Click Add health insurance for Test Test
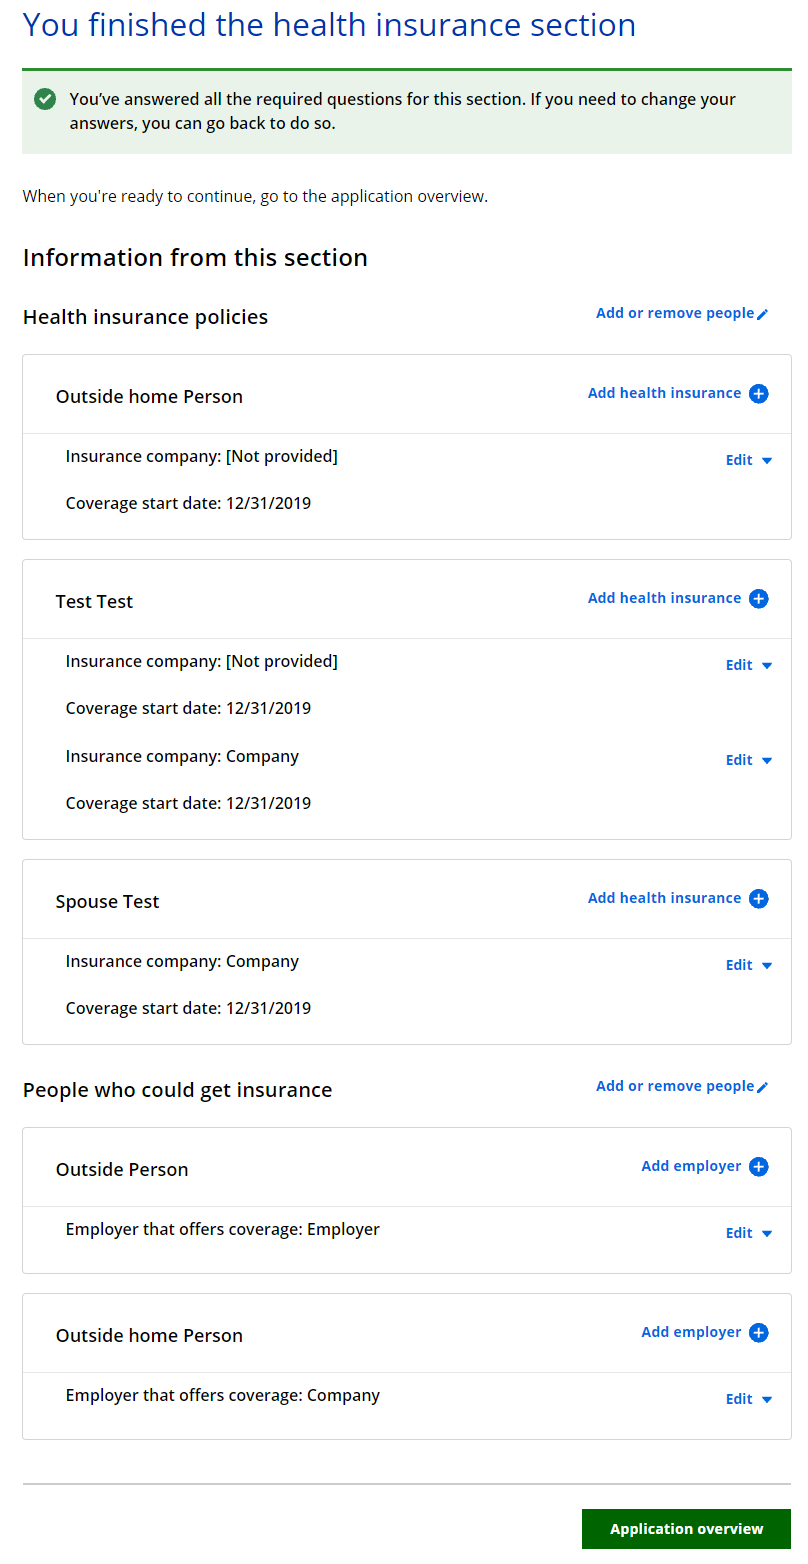The image size is (808, 1564). pos(664,598)
